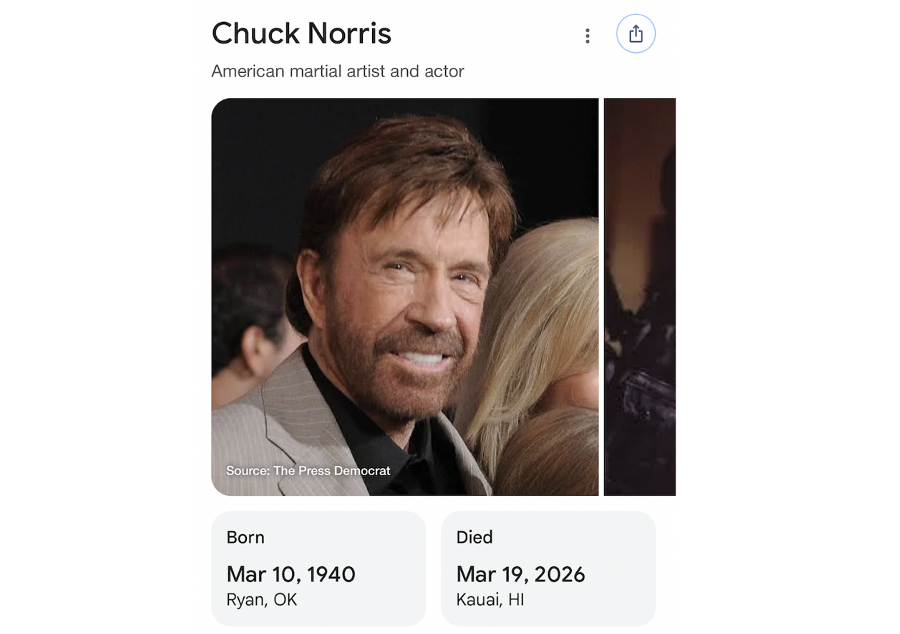The image size is (900, 634).
Task: Select the 'Kauai, HI' location text
Action: coord(490,600)
